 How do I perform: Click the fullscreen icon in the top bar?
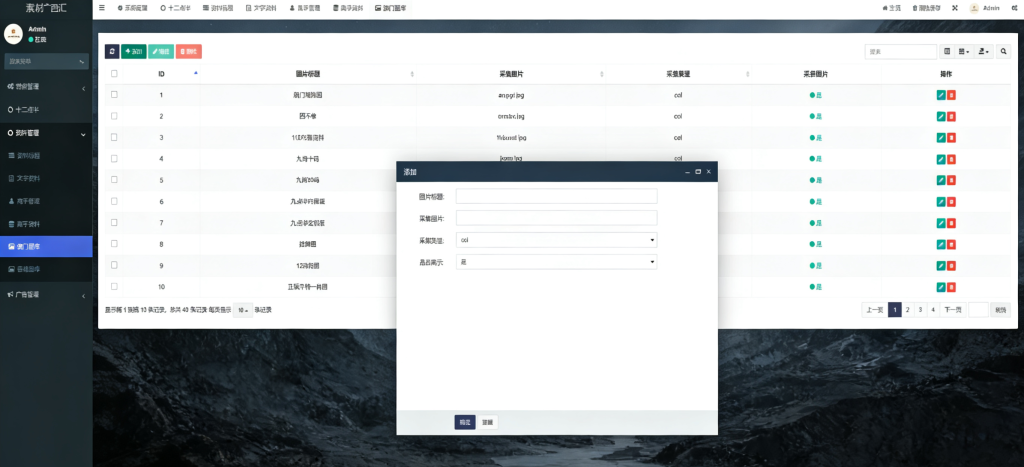[x=955, y=8]
